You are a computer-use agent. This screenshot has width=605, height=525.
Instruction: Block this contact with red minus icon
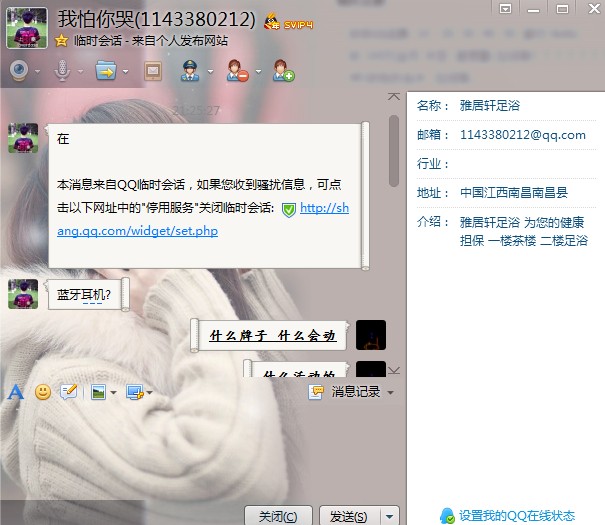(237, 71)
